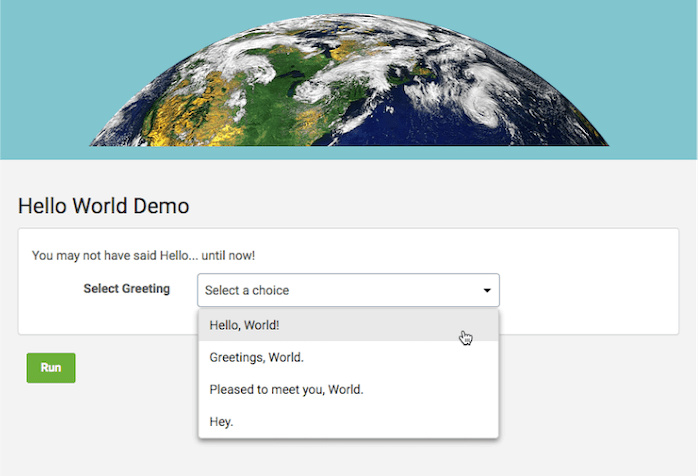Click the green Run button
This screenshot has height=476, width=700.
[51, 367]
